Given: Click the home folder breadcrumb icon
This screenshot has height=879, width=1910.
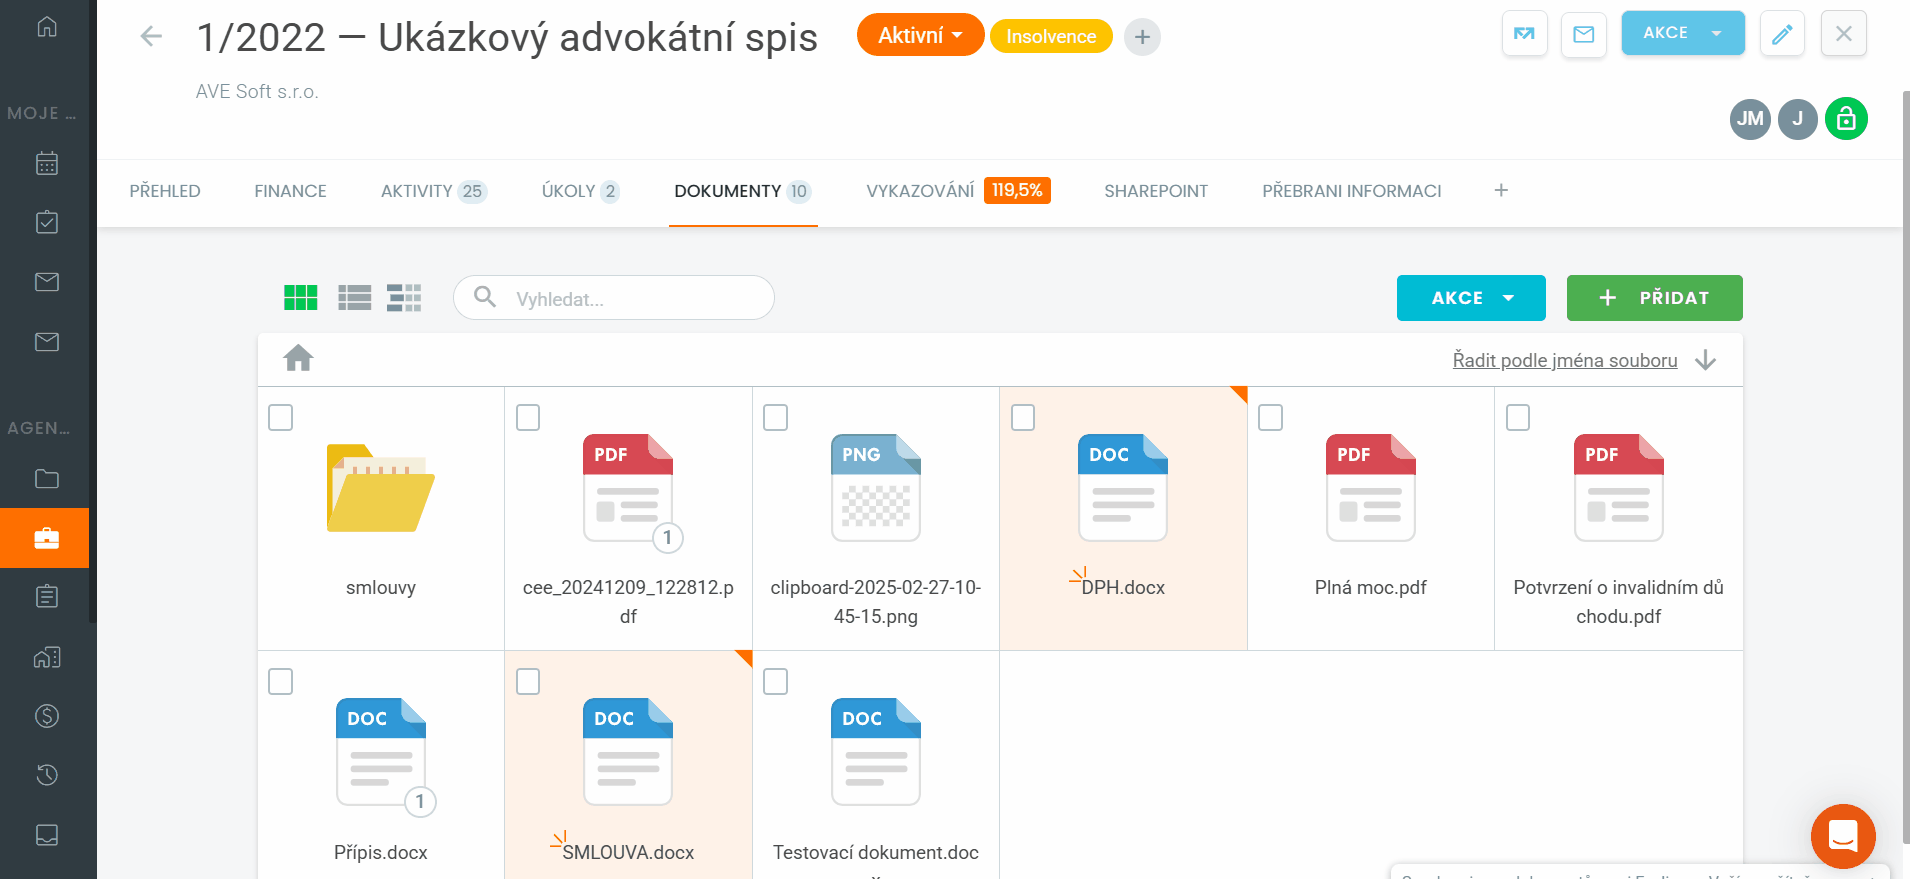Looking at the screenshot, I should pos(298,358).
